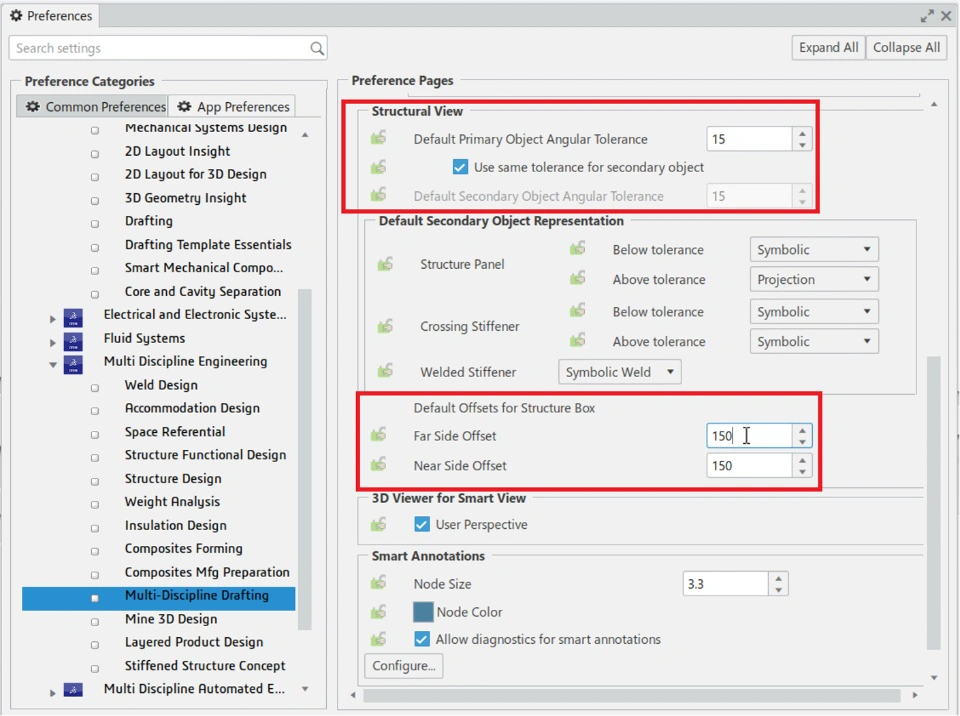
Task: Toggle Use same tolerance for secondary object
Action: tap(460, 167)
